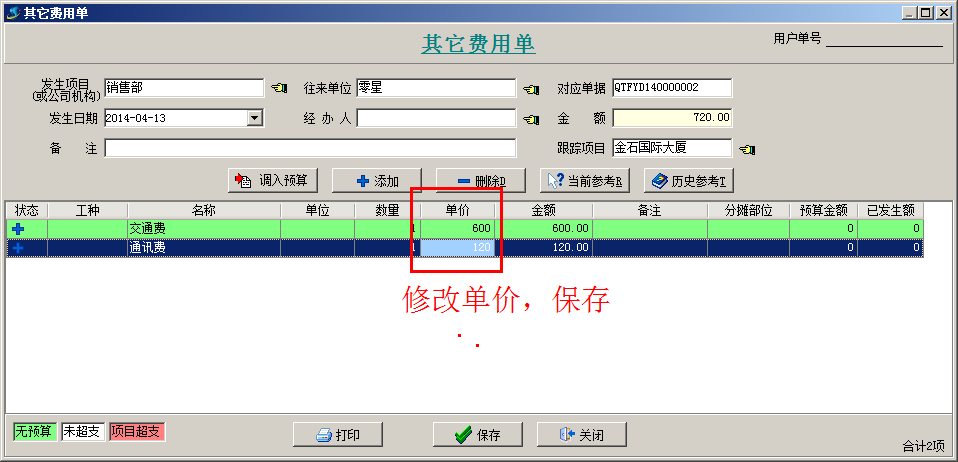The width and height of the screenshot is (958, 462).
Task: Open the 发生日期 date dropdown arrow
Action: [x=255, y=118]
